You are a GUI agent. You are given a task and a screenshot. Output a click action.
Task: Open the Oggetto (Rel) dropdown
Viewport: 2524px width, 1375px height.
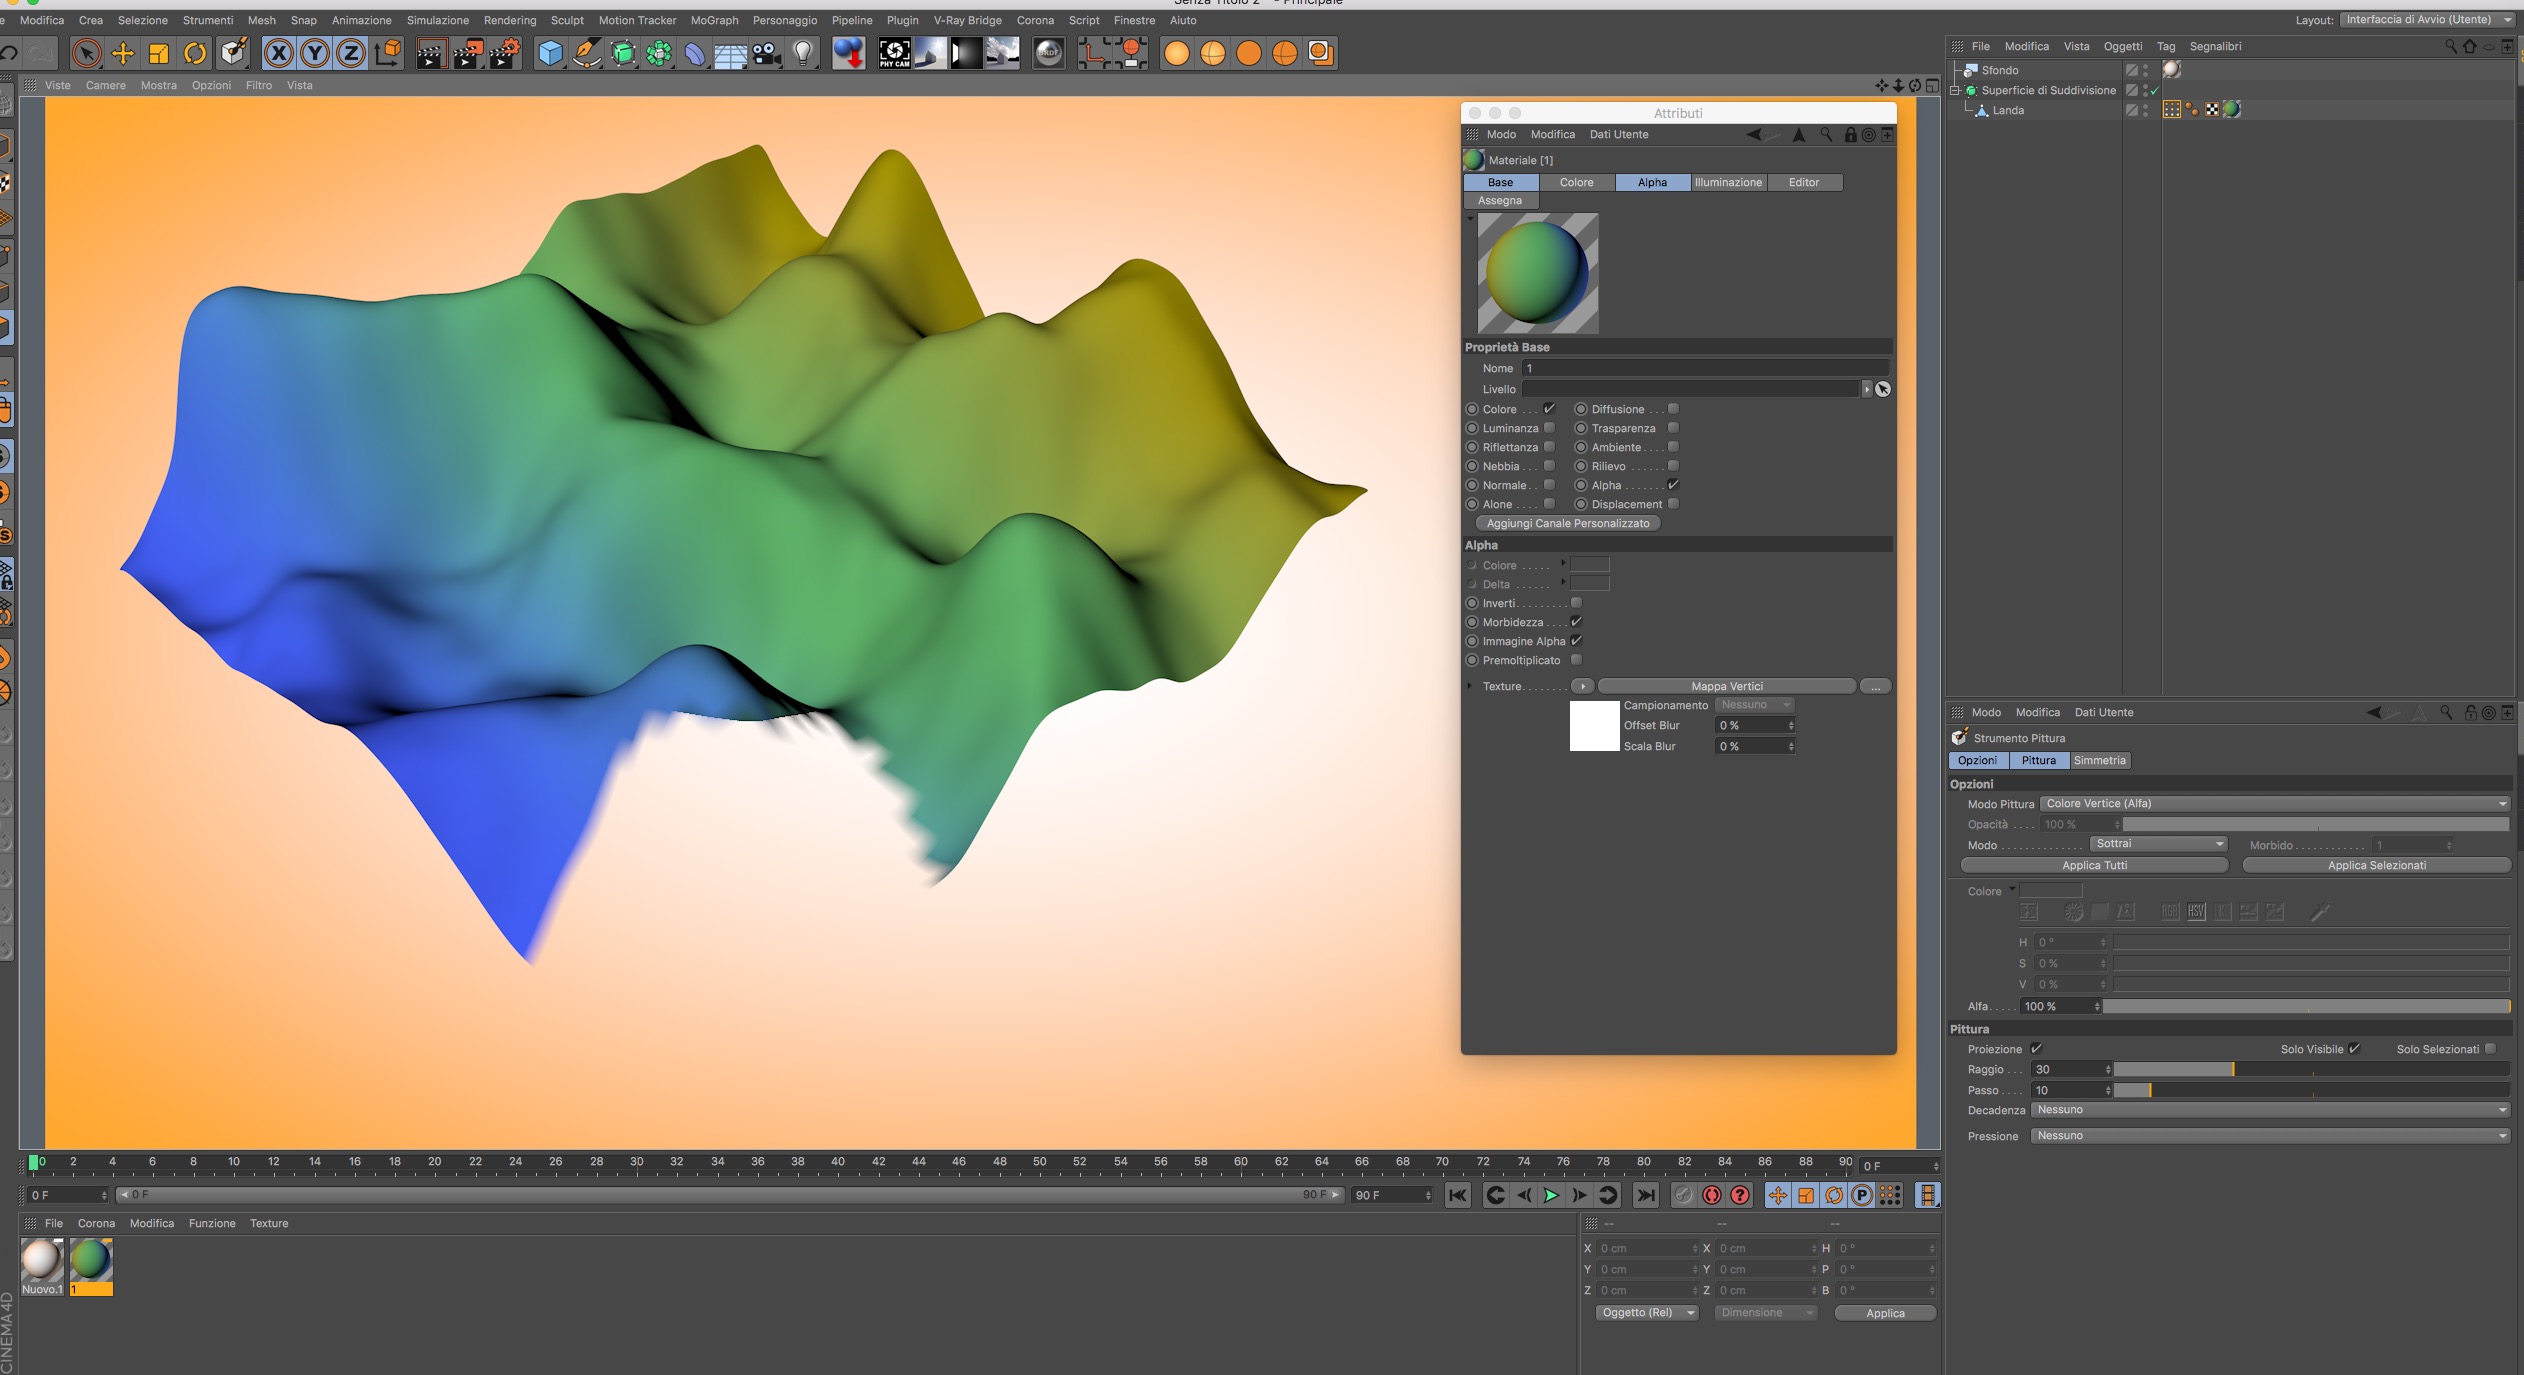[1646, 1313]
